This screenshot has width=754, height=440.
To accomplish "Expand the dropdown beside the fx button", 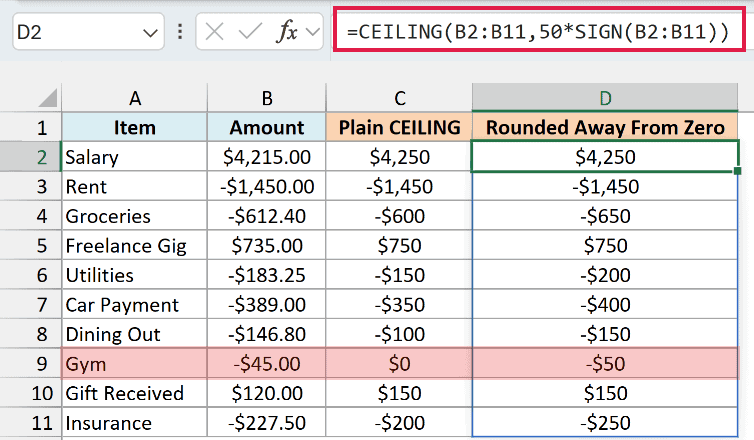I will click(313, 32).
